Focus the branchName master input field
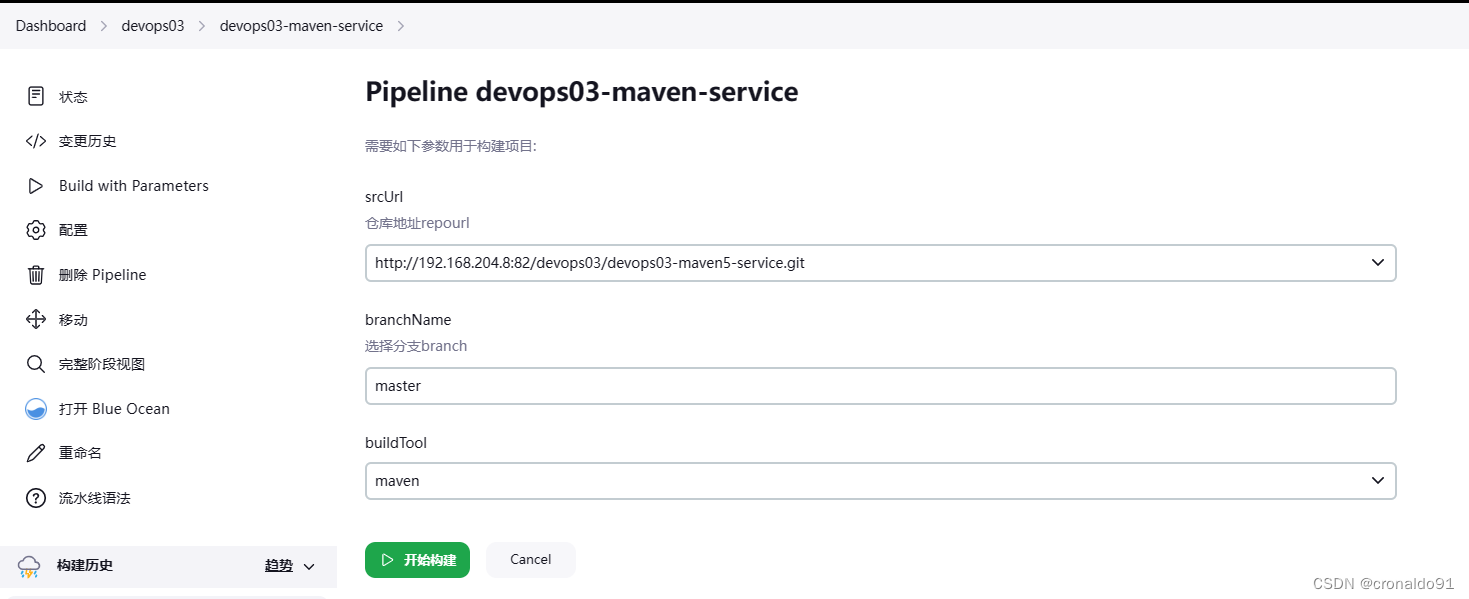1469x599 pixels. [880, 386]
